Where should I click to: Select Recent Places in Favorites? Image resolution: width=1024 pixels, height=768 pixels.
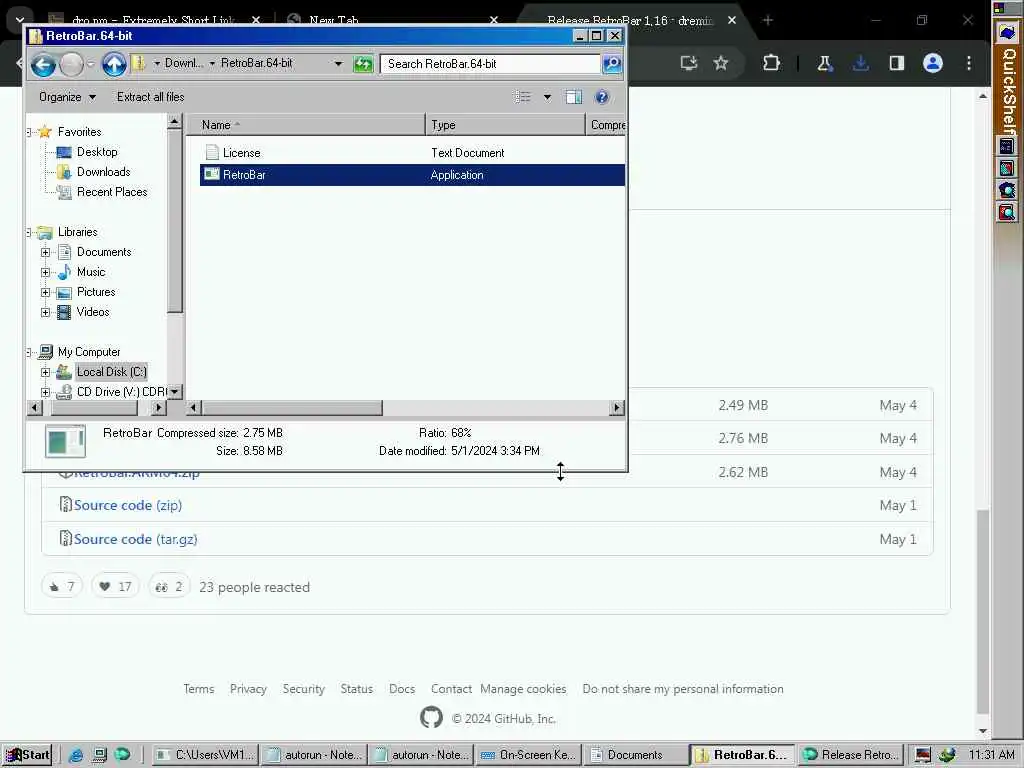(112, 192)
